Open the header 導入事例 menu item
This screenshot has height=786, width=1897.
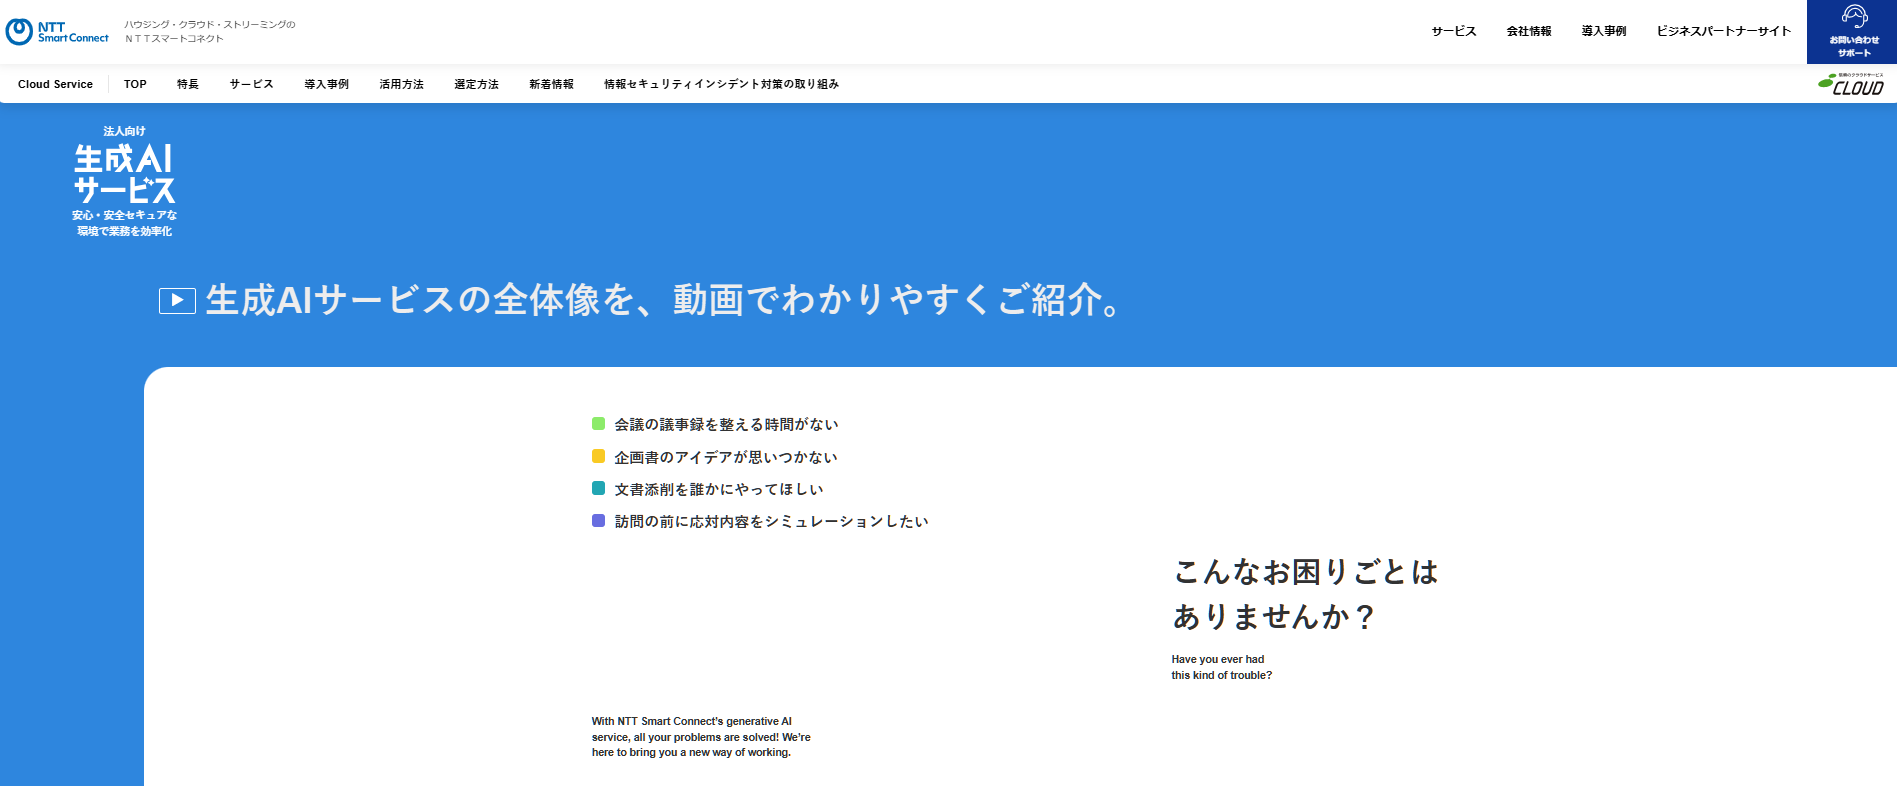click(x=1603, y=31)
